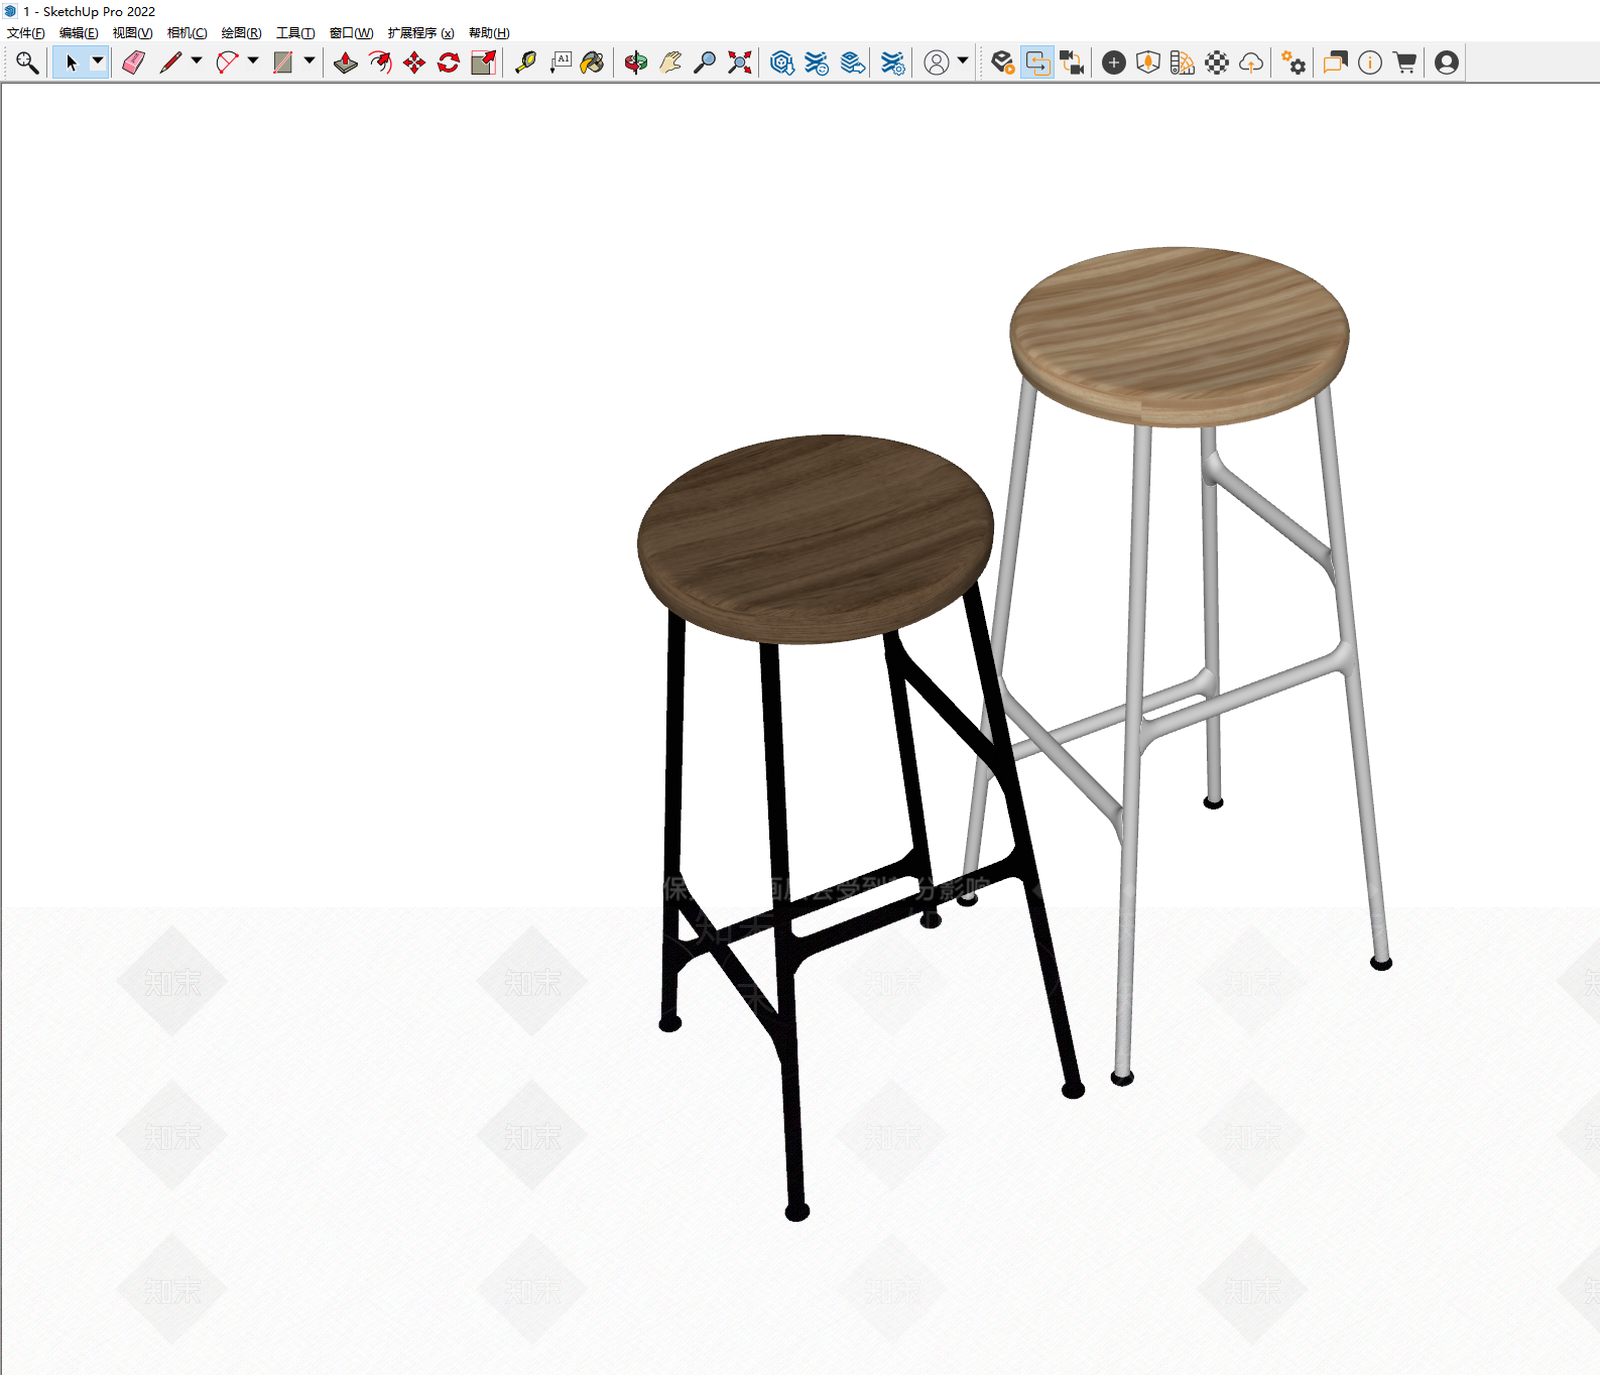Choose the Pan hand tool
This screenshot has height=1375, width=1600.
[x=670, y=63]
